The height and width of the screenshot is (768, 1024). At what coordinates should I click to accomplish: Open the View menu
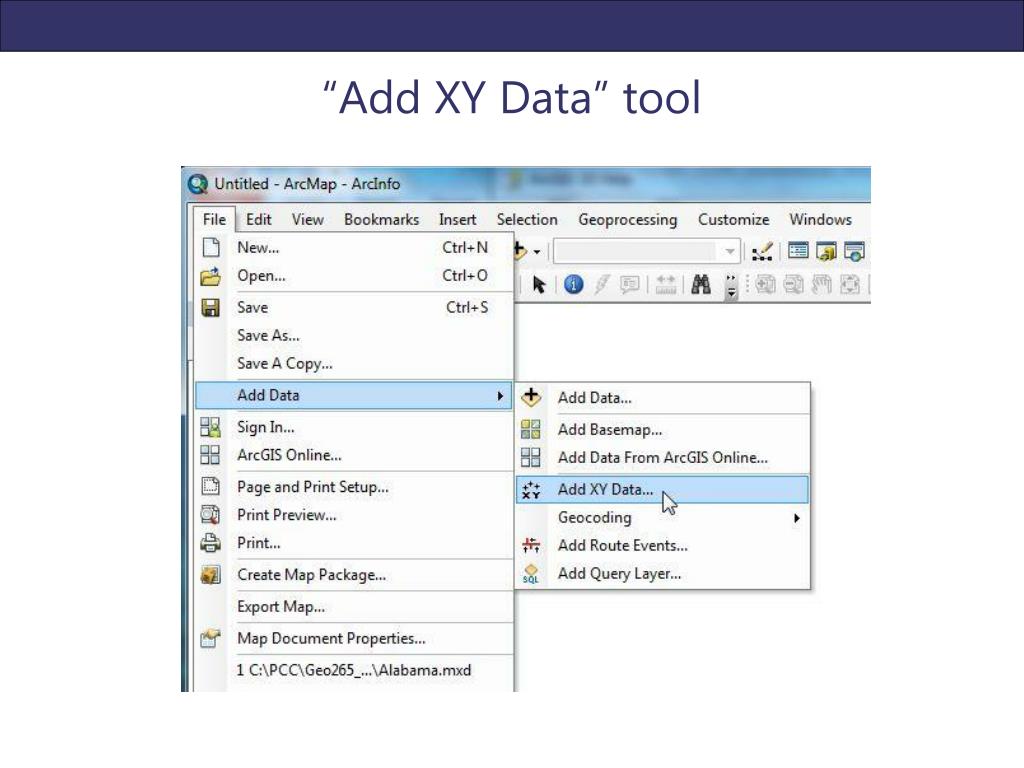tap(308, 219)
